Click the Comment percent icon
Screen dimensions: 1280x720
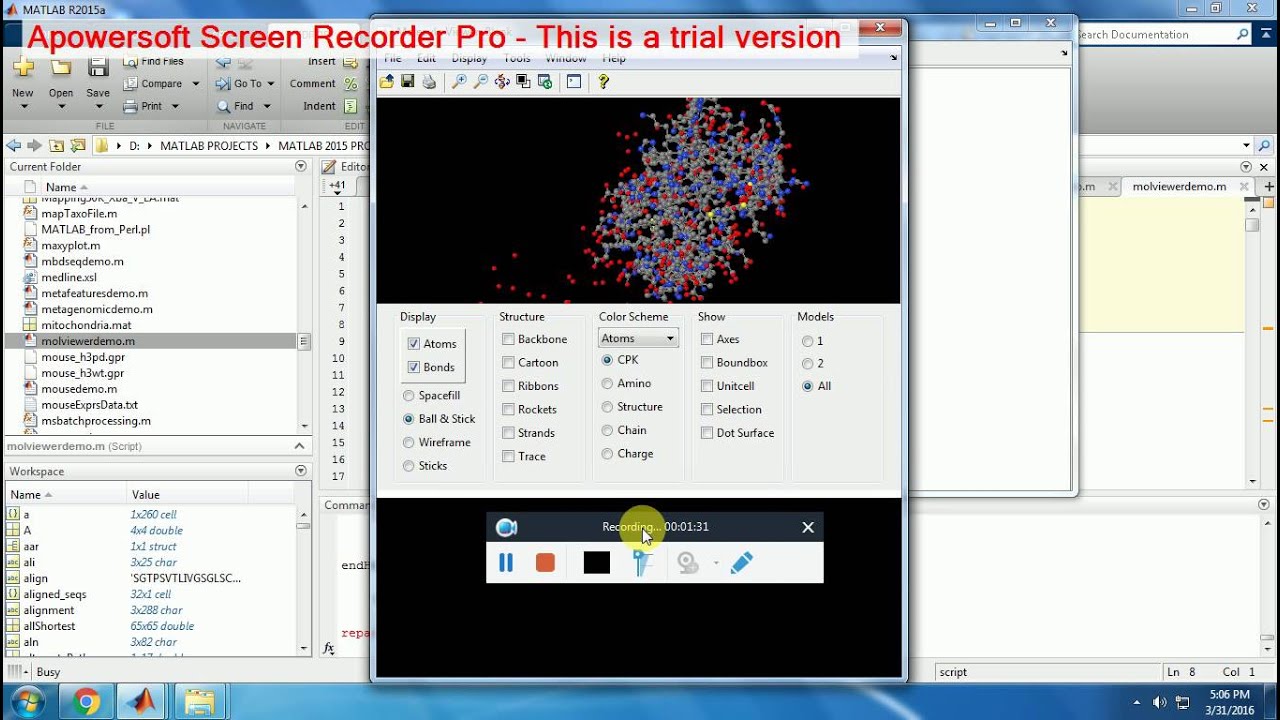(x=350, y=84)
